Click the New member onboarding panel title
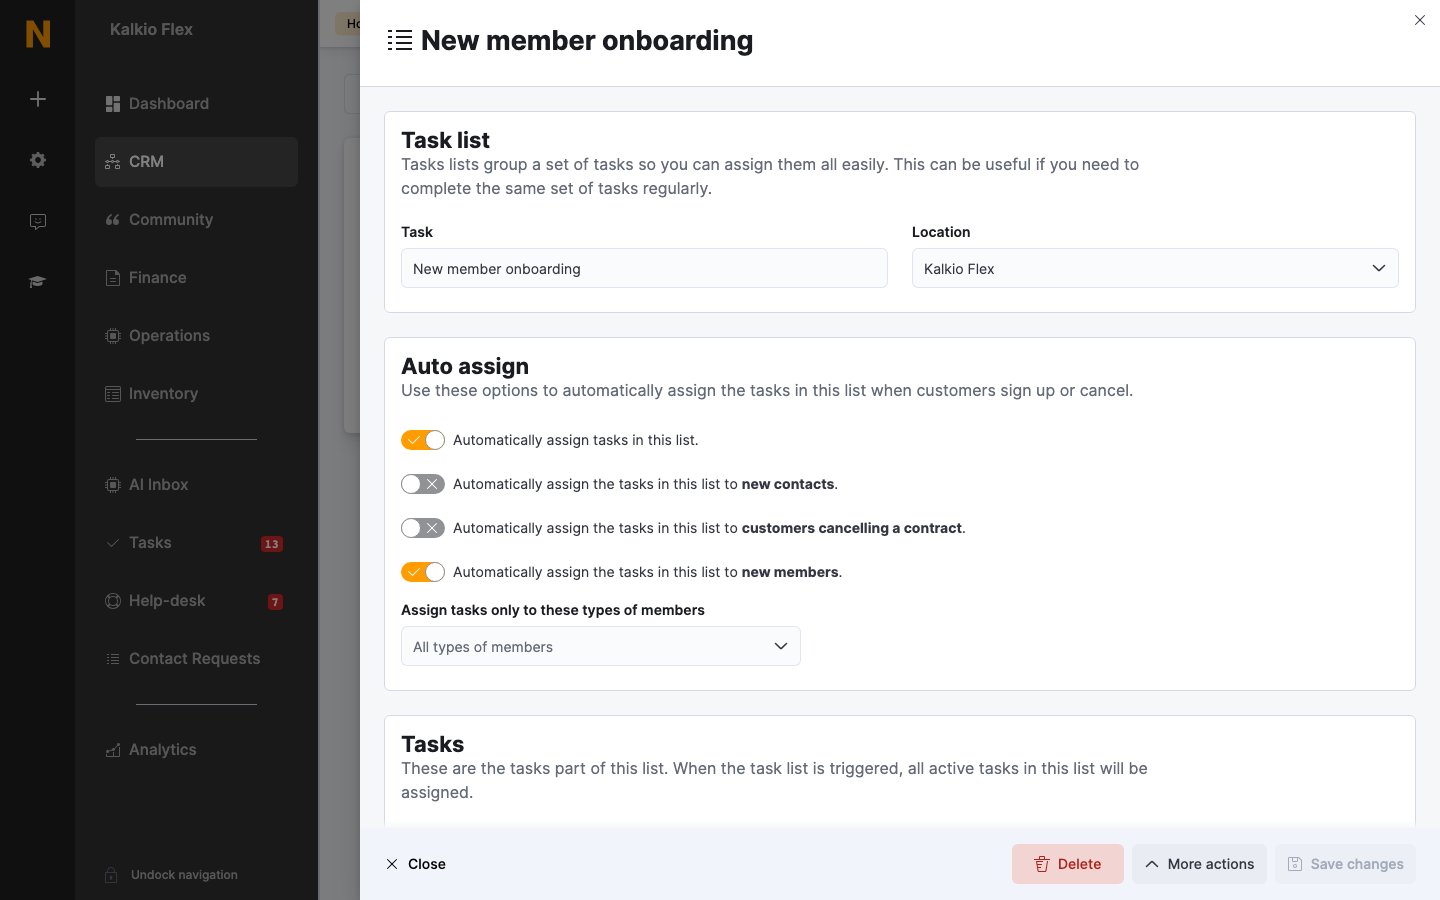 point(587,41)
